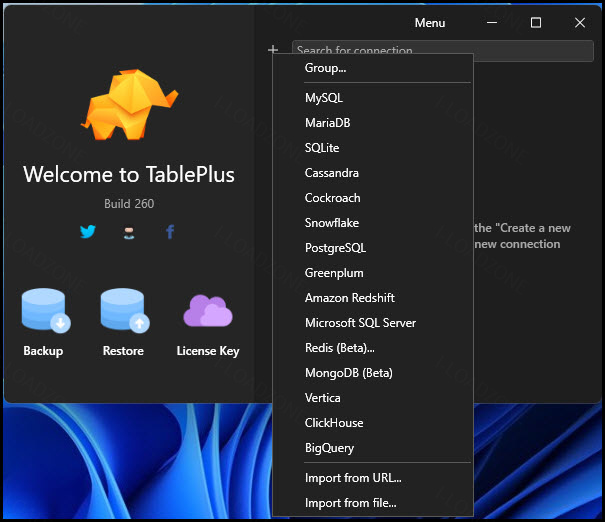Viewport: 605px width, 522px height.
Task: Select PostgreSQL from the menu
Action: click(373, 248)
